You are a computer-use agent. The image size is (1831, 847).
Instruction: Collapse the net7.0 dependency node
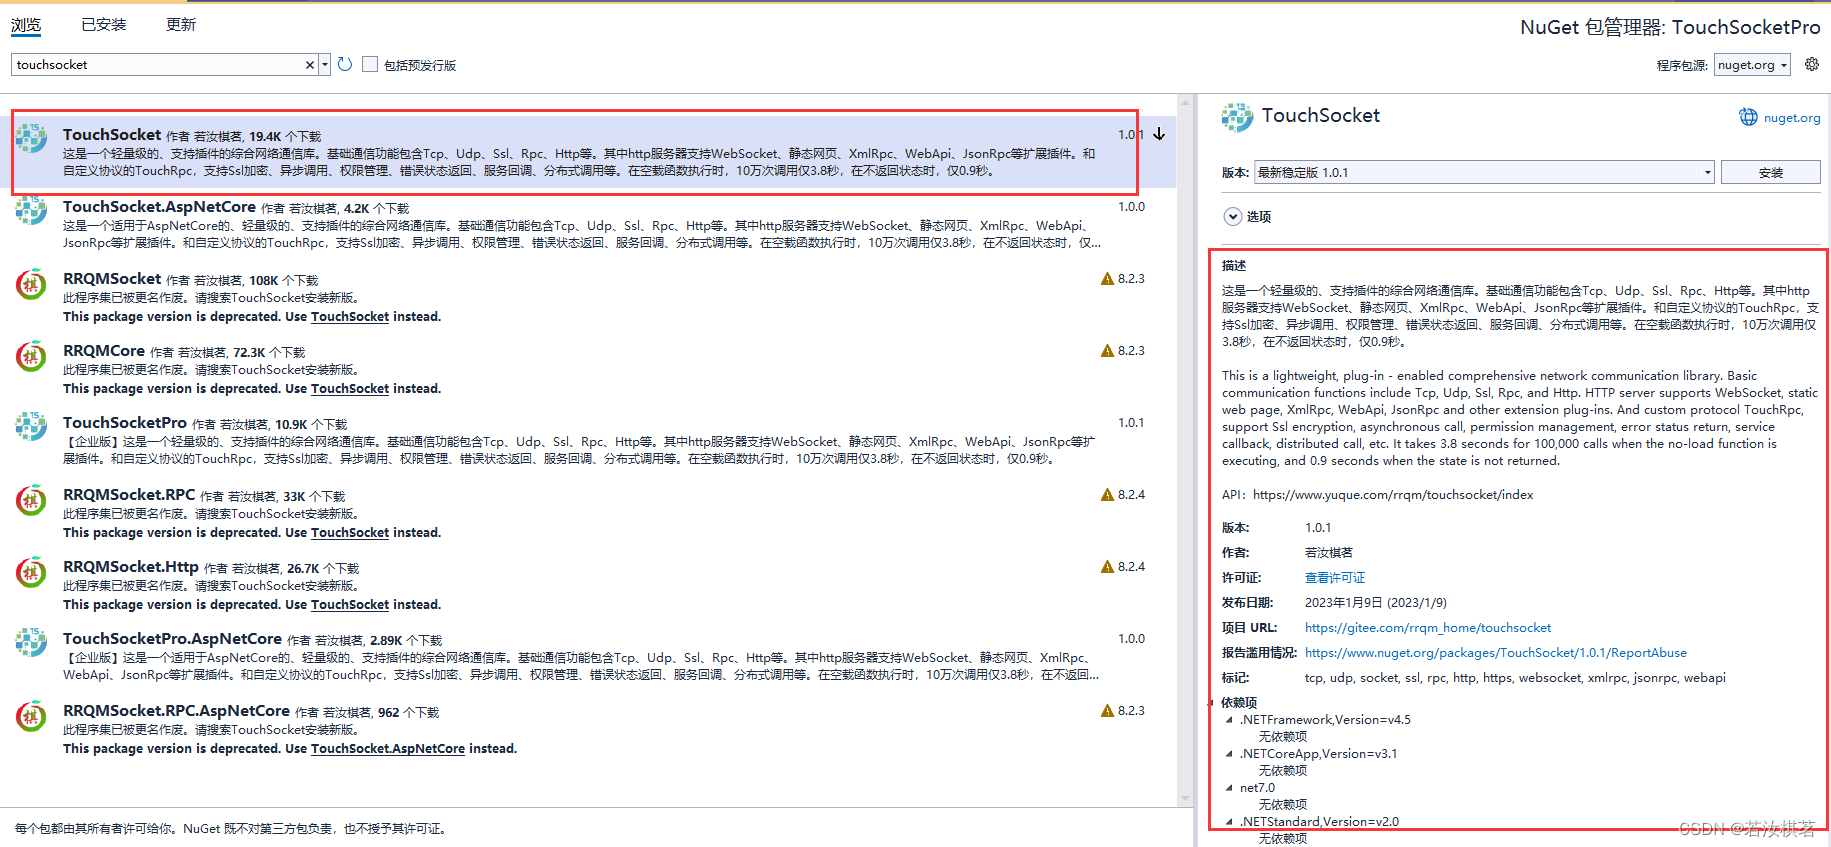point(1229,788)
